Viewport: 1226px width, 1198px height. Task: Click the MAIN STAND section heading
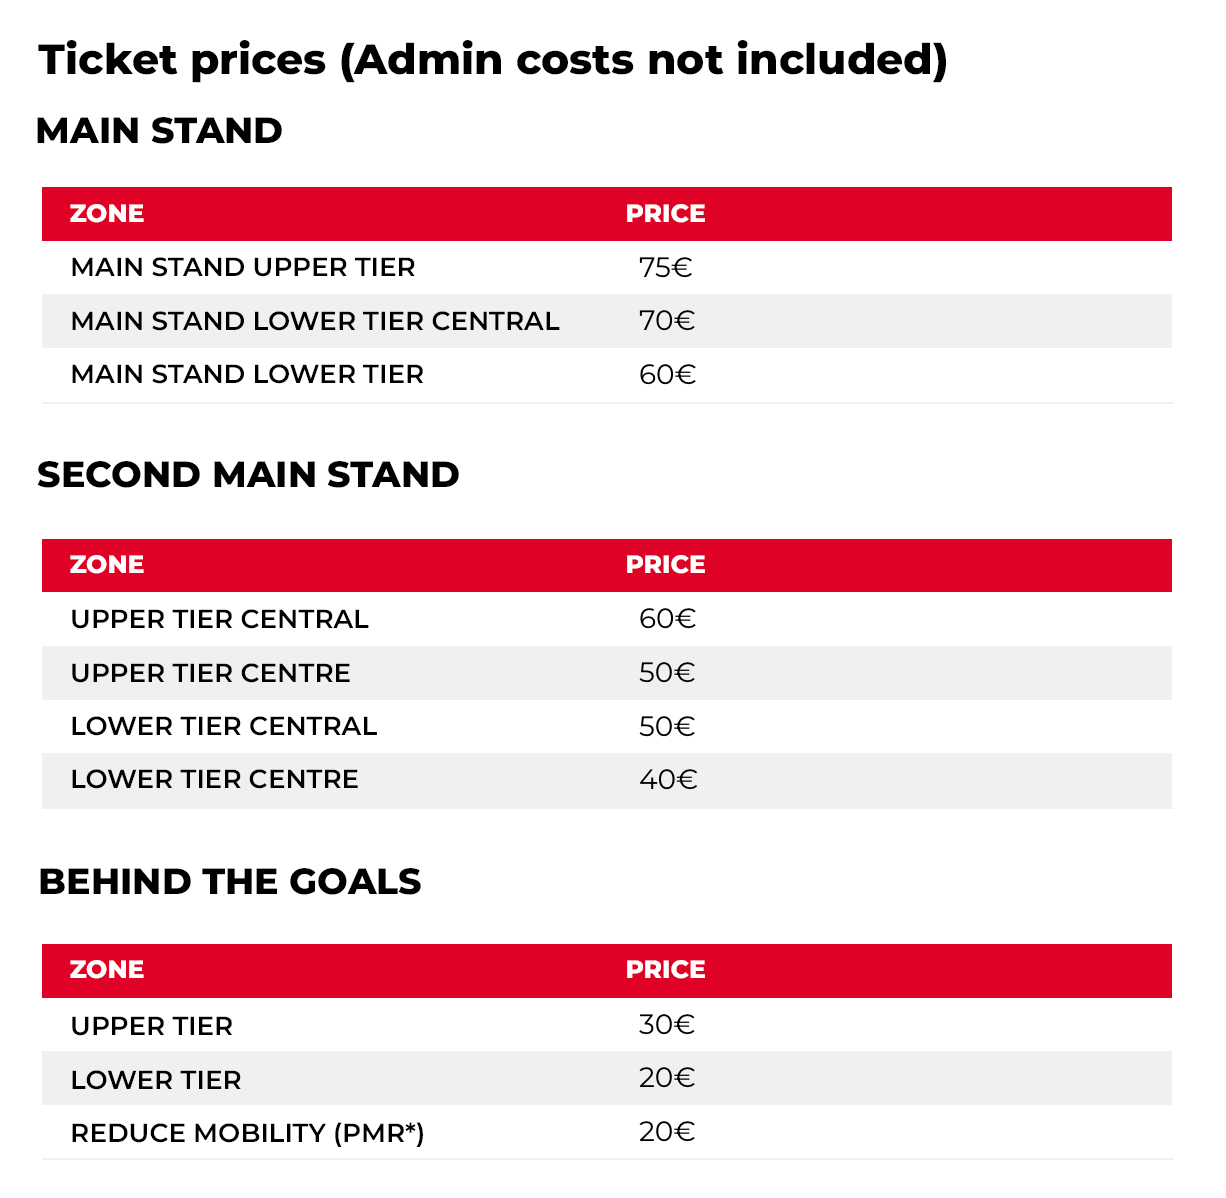tap(159, 131)
